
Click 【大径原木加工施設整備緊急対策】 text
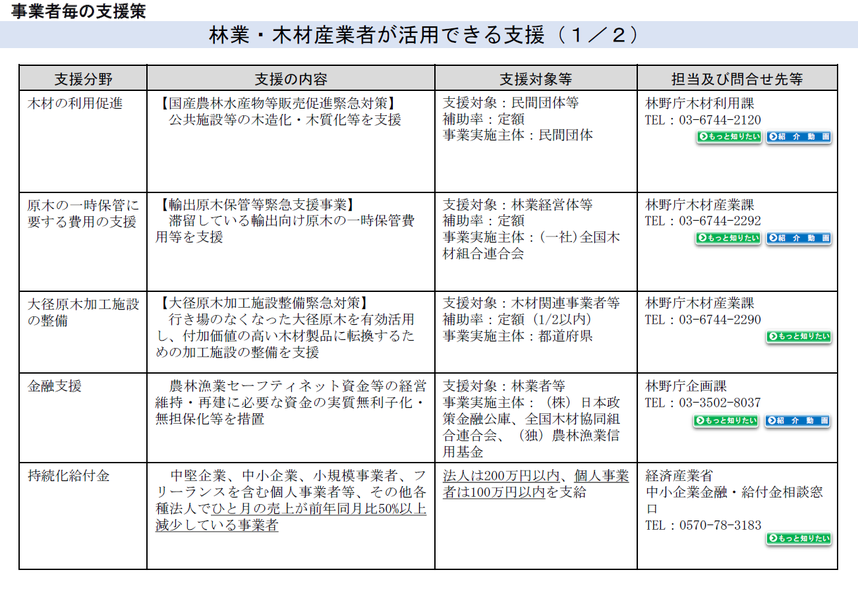[x=264, y=303]
